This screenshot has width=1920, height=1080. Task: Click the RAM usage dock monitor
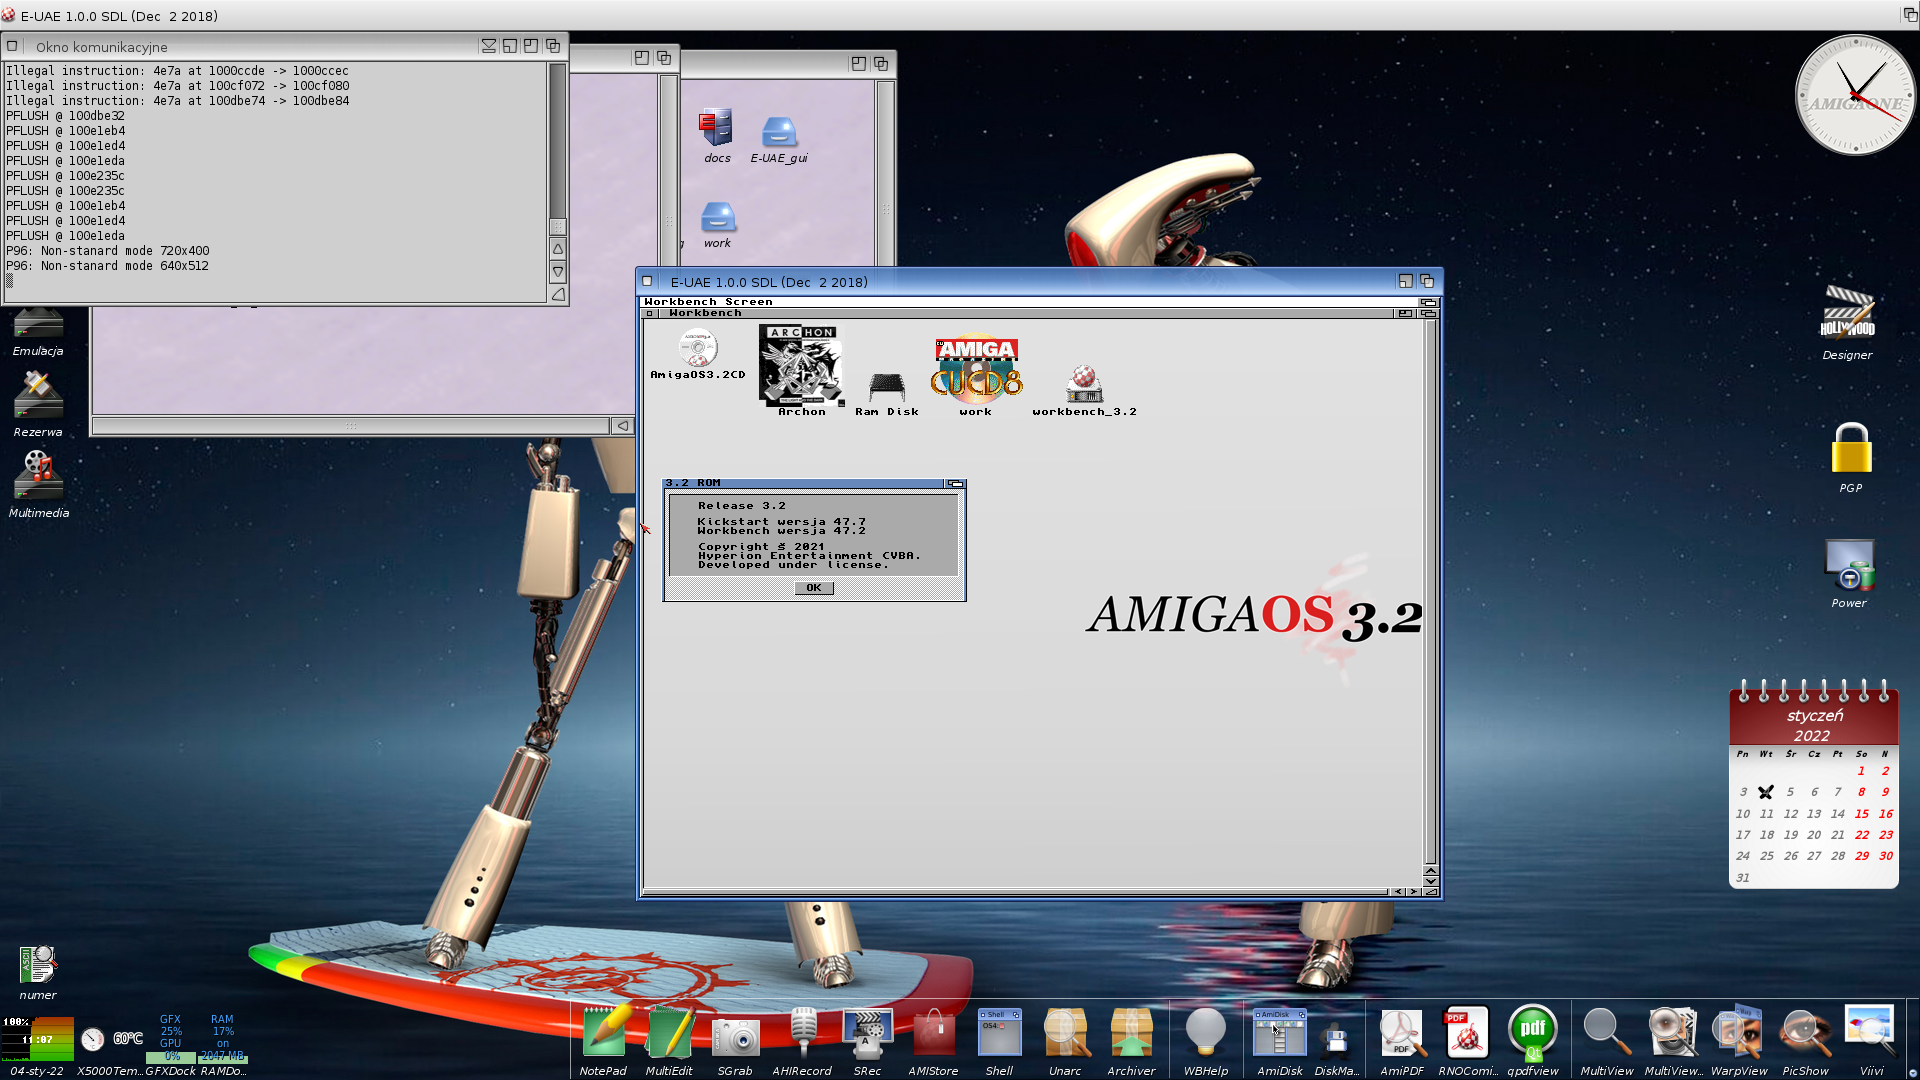[x=223, y=1039]
